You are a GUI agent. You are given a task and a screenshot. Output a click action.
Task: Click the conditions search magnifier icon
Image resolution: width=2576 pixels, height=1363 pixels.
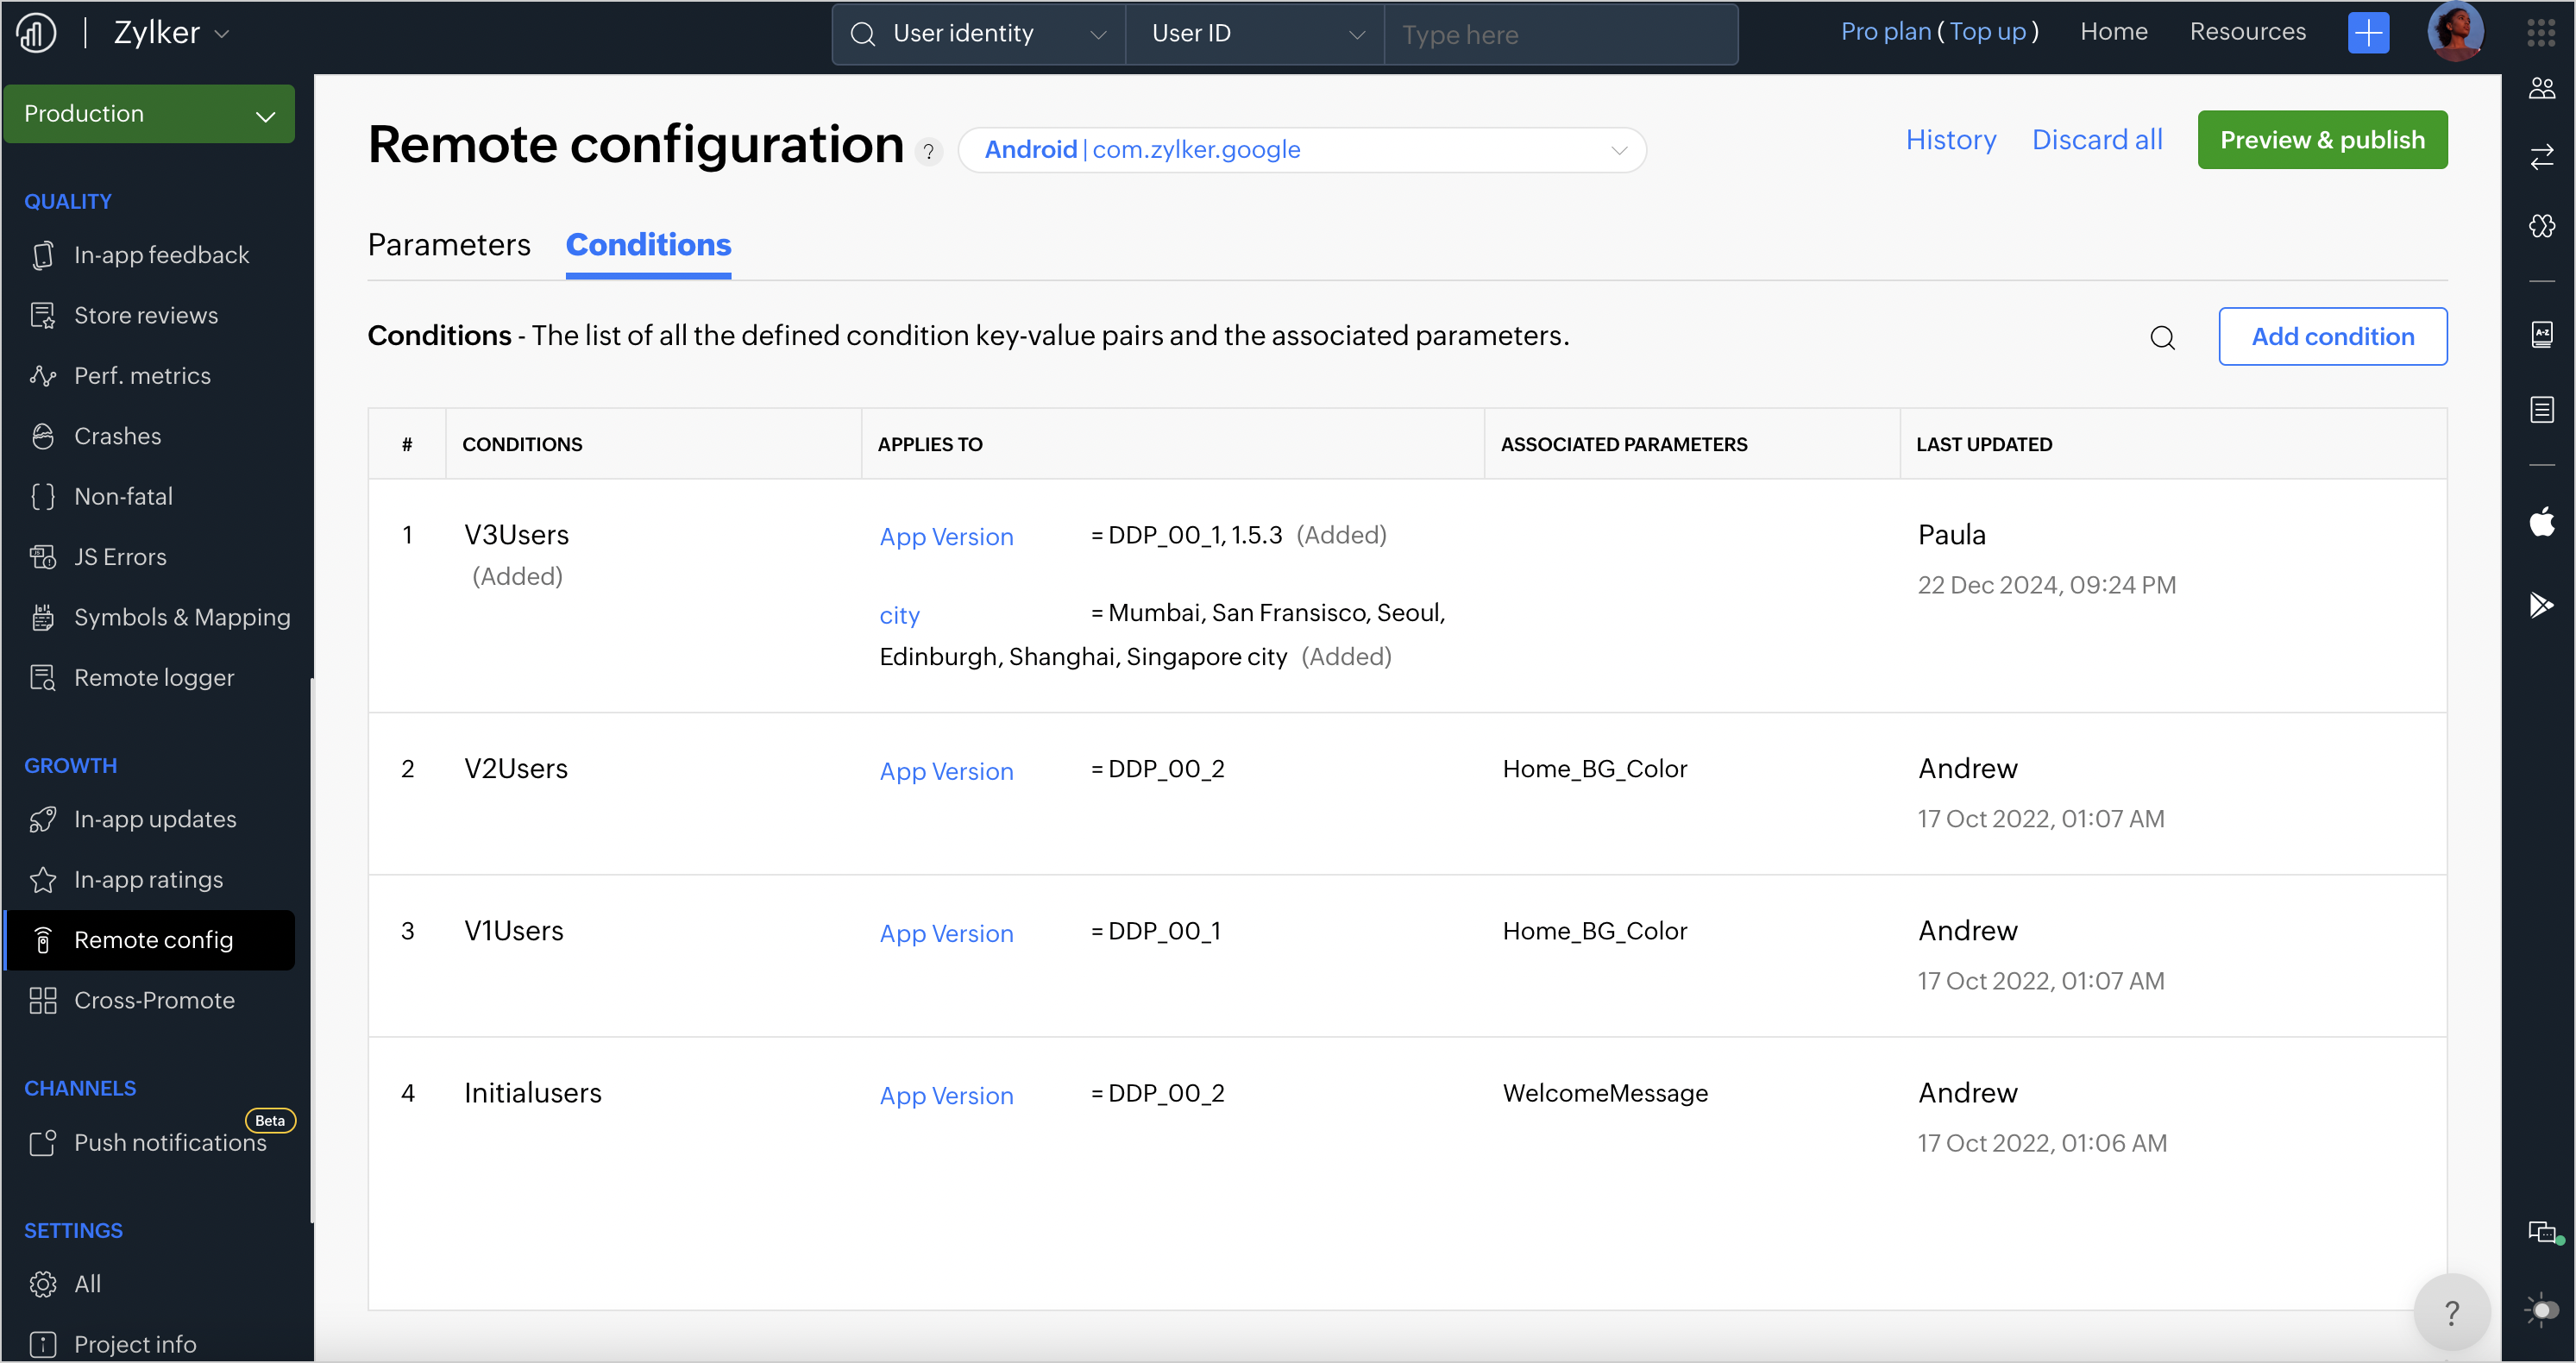[2162, 338]
